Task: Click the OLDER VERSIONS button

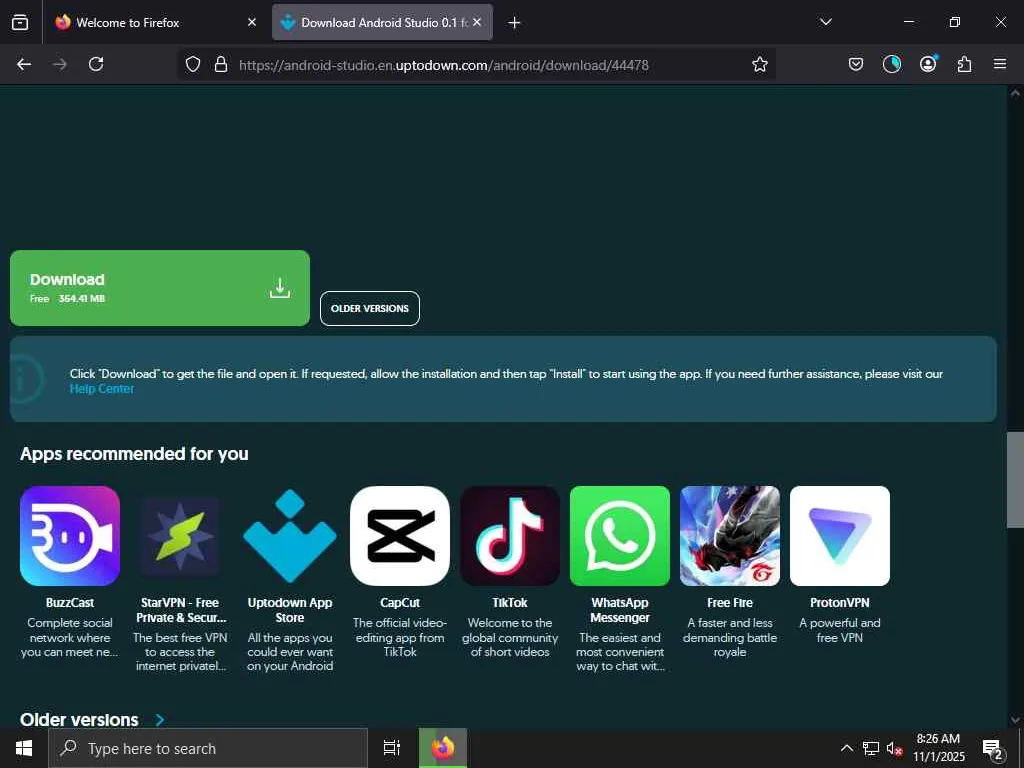Action: pyautogui.click(x=370, y=308)
